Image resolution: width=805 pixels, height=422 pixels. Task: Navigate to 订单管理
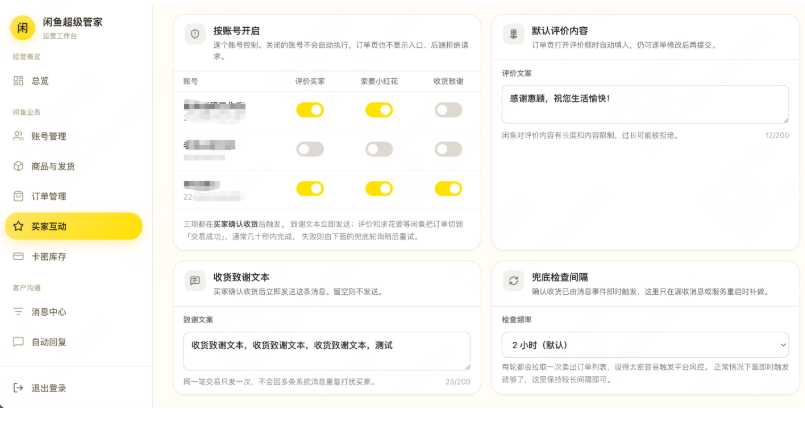[x=73, y=196]
